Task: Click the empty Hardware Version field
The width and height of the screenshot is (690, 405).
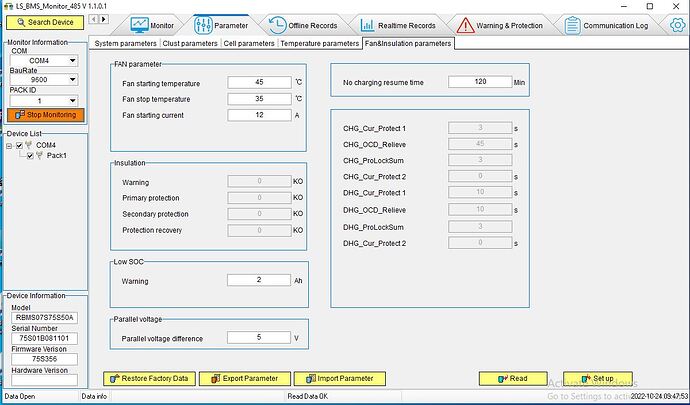Action: [44, 380]
